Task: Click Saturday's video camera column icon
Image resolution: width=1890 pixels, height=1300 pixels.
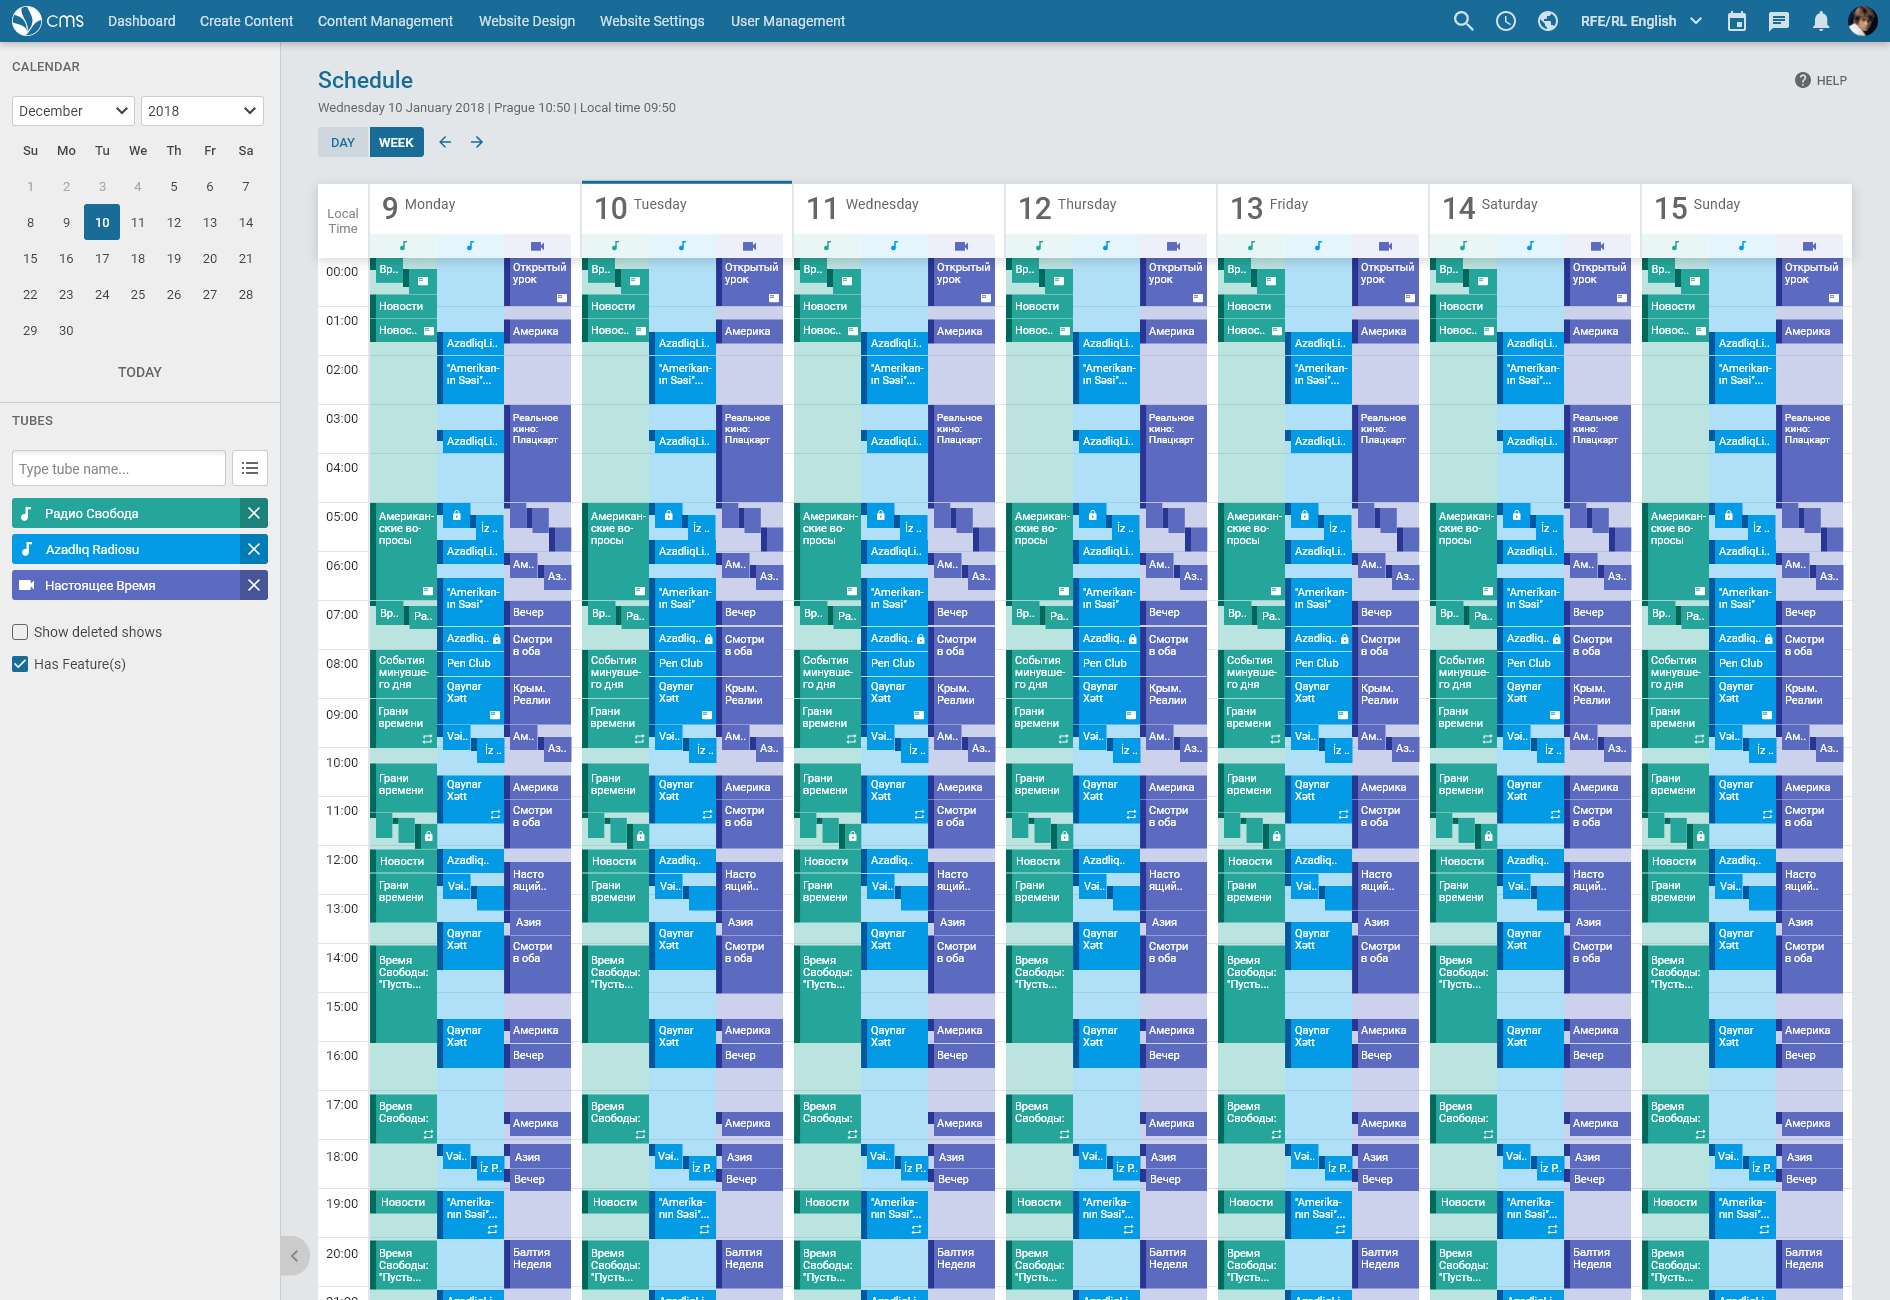Action: (1597, 246)
